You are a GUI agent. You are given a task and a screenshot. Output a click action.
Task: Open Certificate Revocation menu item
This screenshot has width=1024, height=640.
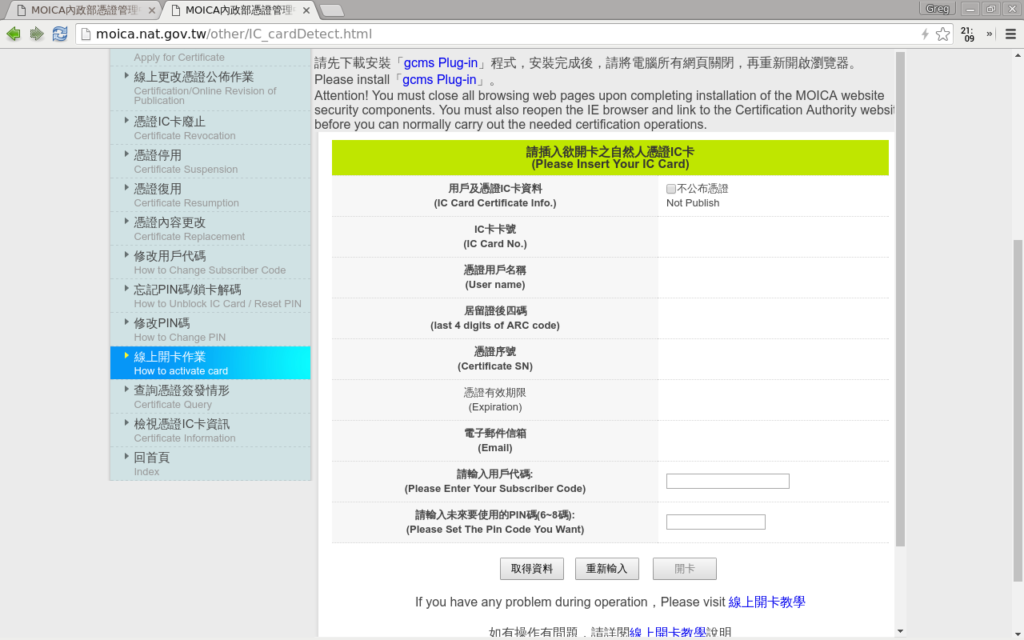pos(185,136)
